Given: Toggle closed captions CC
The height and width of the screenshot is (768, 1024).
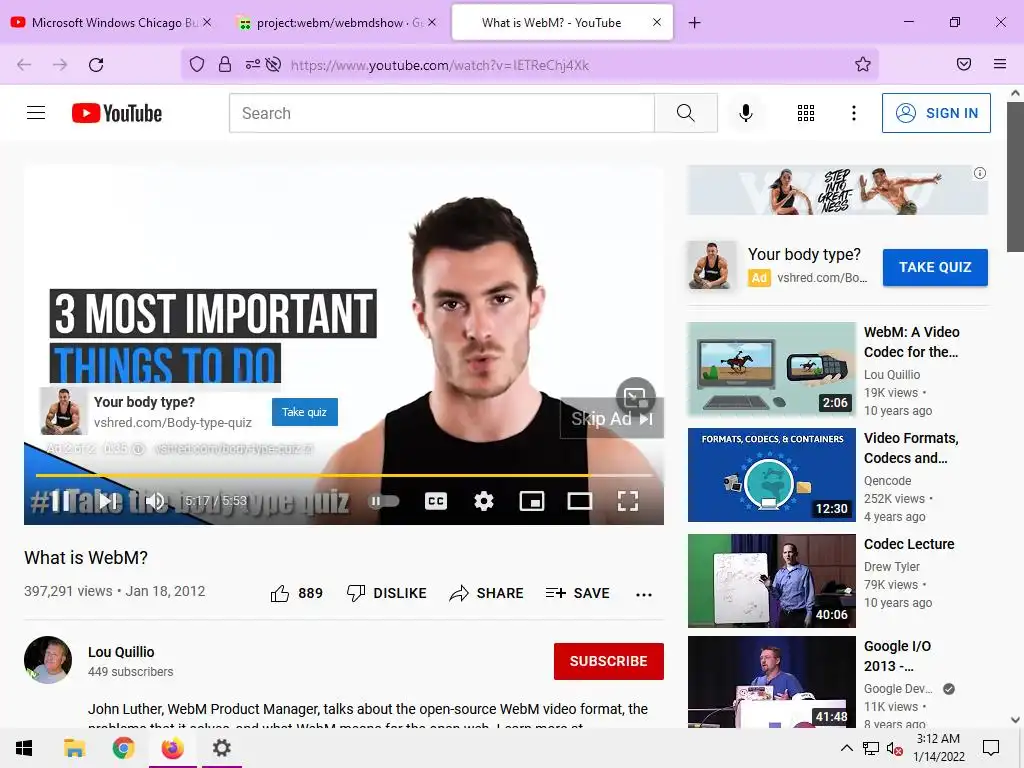Looking at the screenshot, I should (436, 501).
